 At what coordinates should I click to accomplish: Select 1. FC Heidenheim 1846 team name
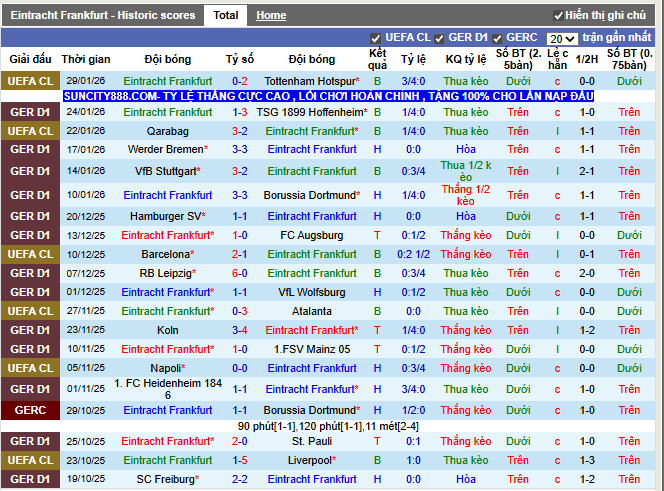pyautogui.click(x=168, y=389)
